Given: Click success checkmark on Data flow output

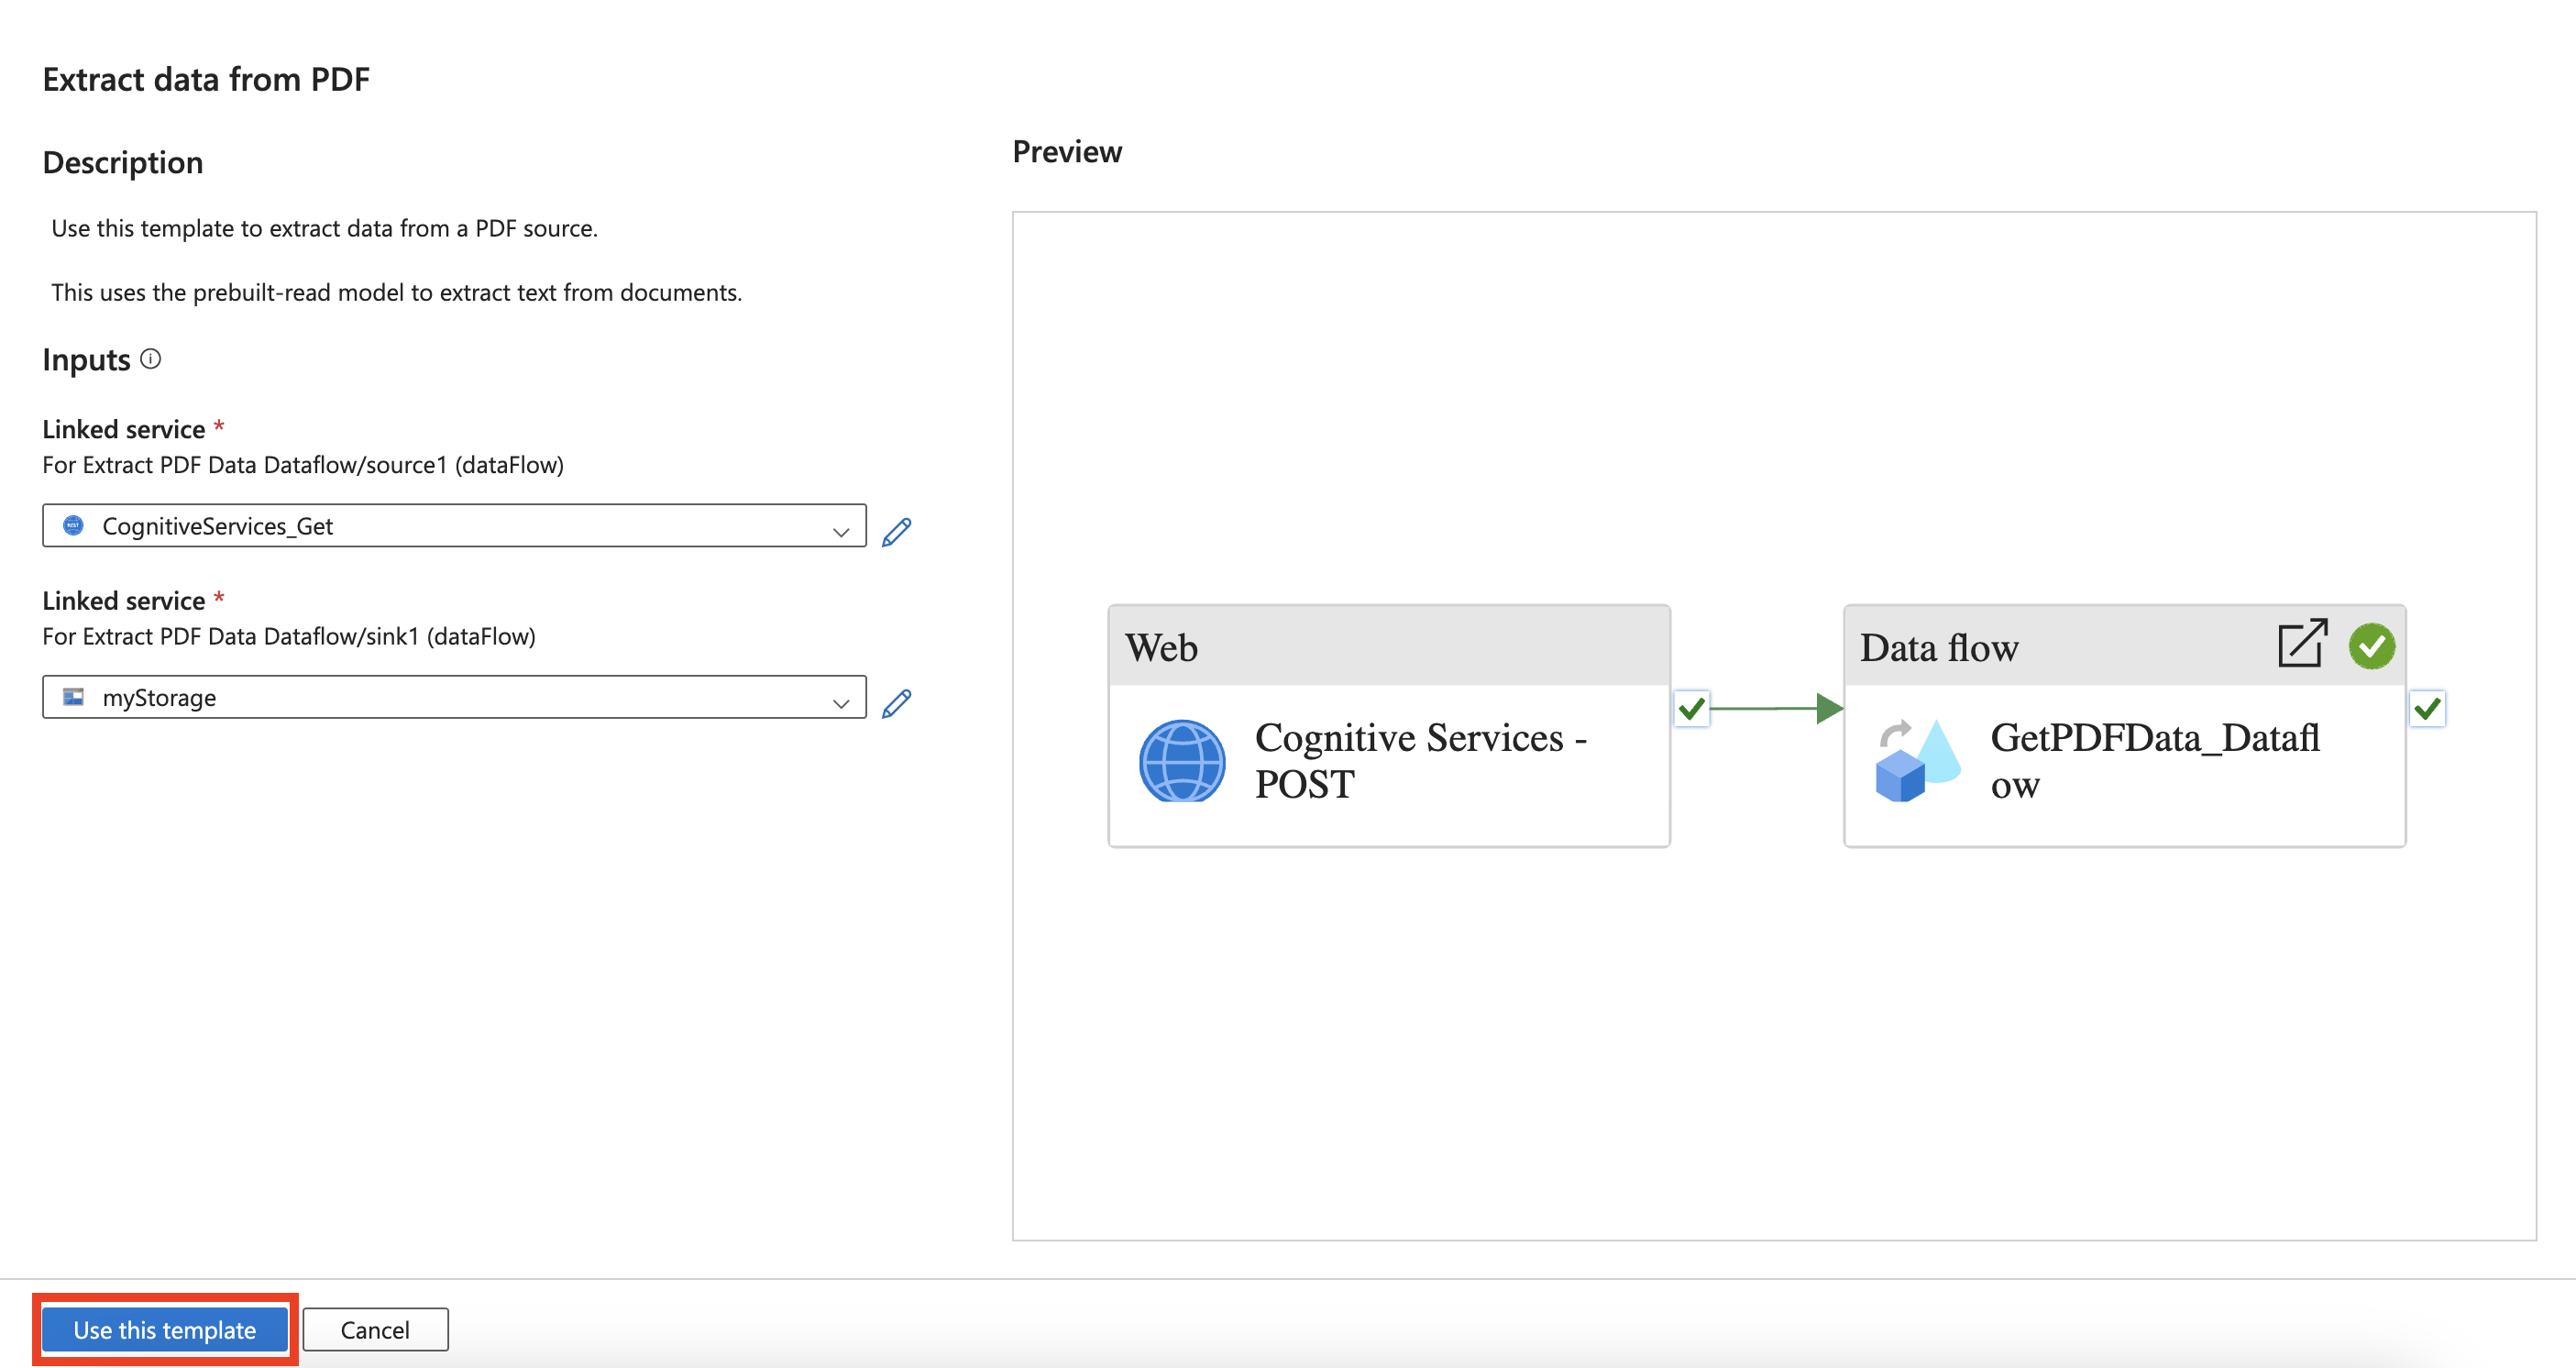Looking at the screenshot, I should (2427, 709).
